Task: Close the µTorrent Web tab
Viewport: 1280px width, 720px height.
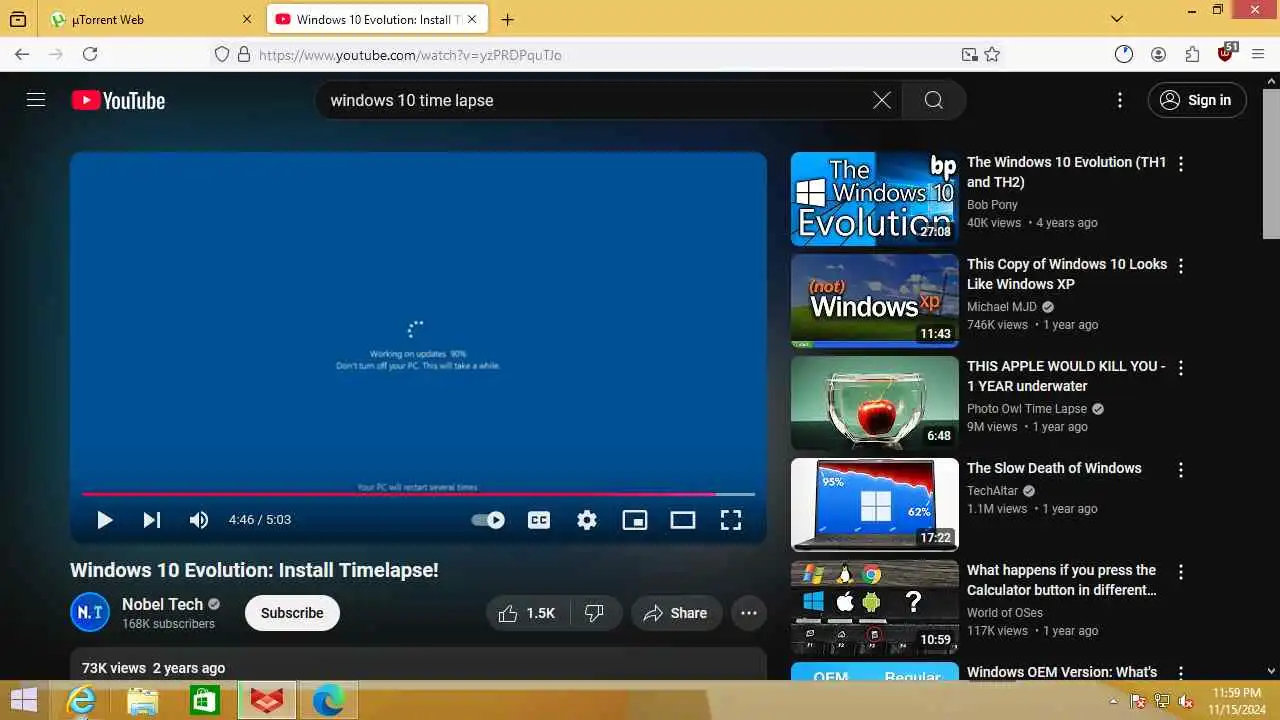Action: pos(247,19)
